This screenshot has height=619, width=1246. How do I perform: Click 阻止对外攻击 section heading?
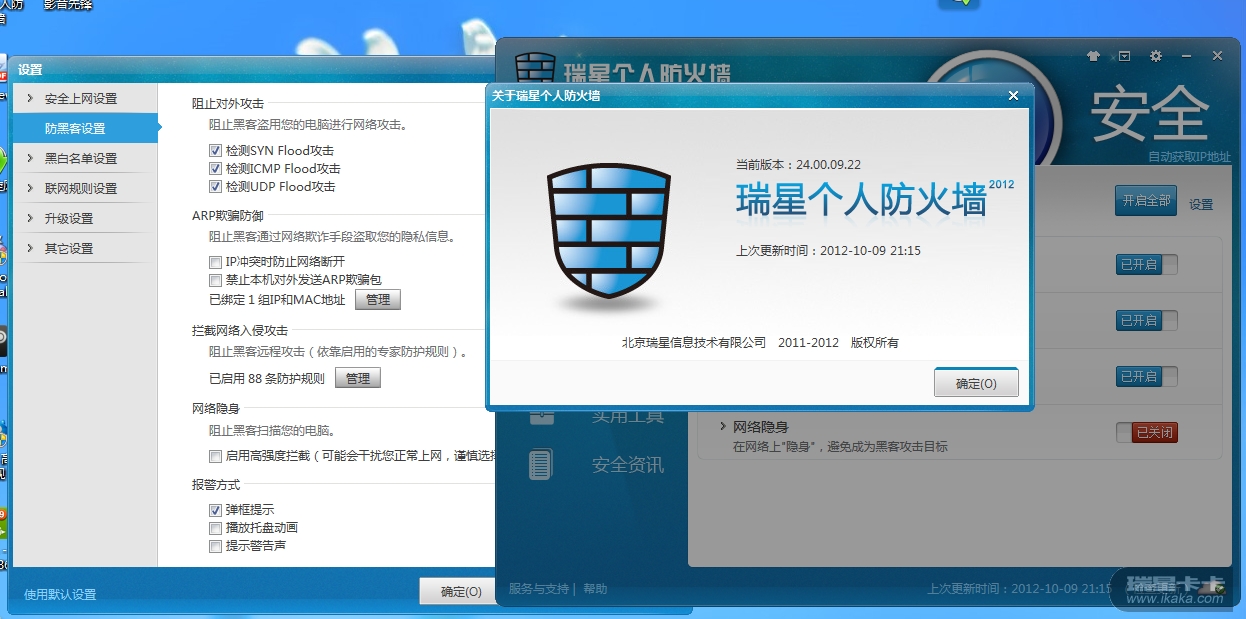coord(228,103)
